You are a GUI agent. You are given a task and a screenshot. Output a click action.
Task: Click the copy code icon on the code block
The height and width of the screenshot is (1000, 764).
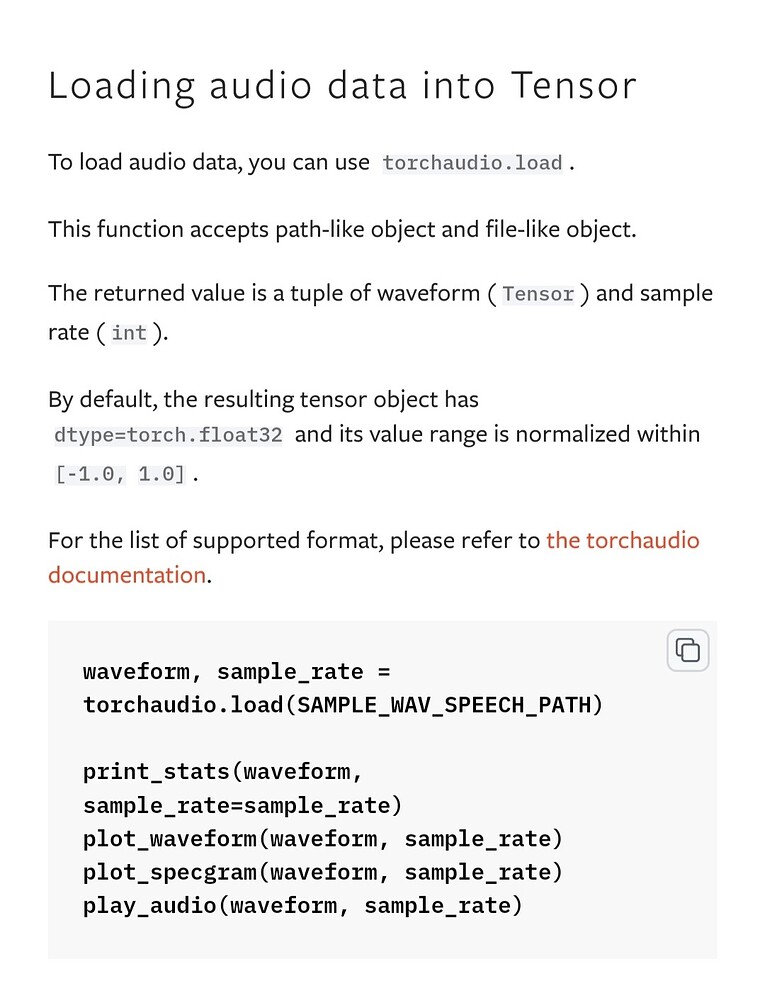pyautogui.click(x=687, y=650)
